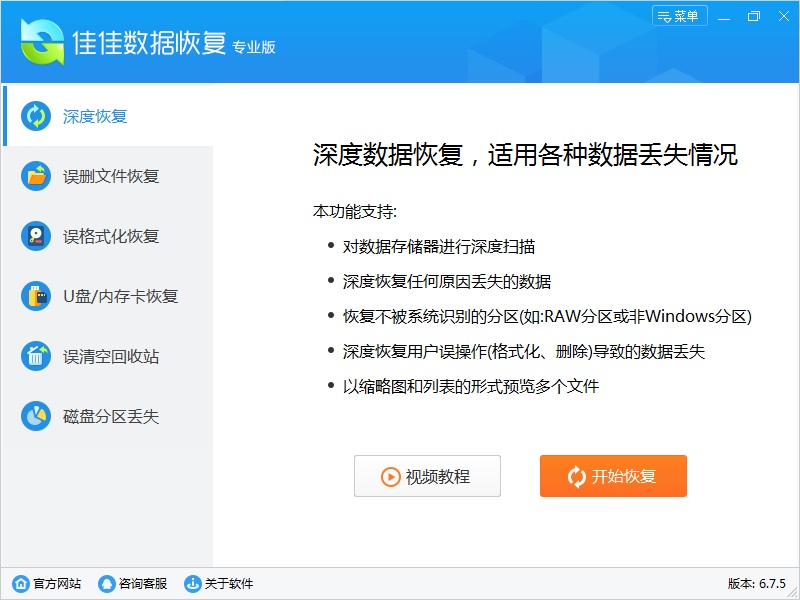
Task: Click the 以缩略图和列表的形式预览多个文件 text
Action: 470,386
